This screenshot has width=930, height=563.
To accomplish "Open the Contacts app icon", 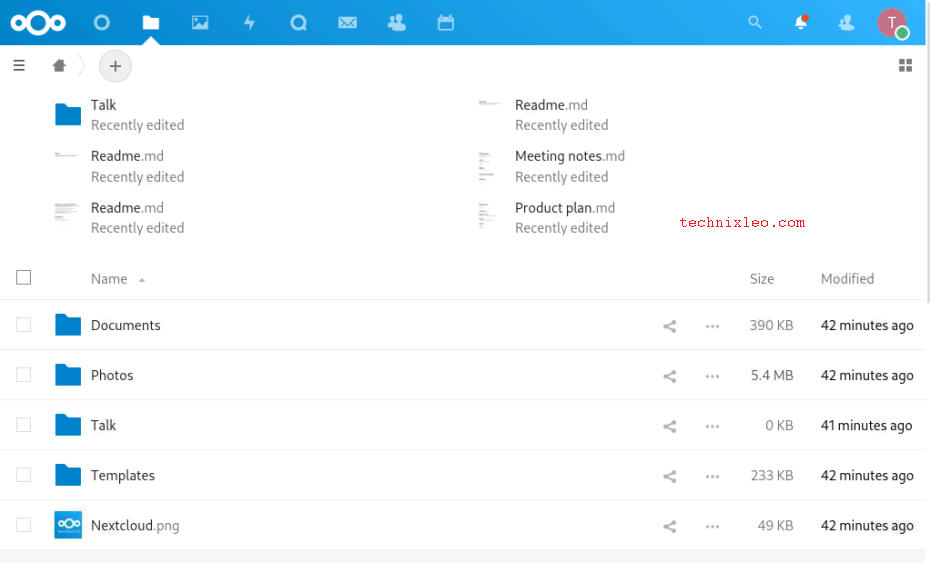I will tap(396, 22).
